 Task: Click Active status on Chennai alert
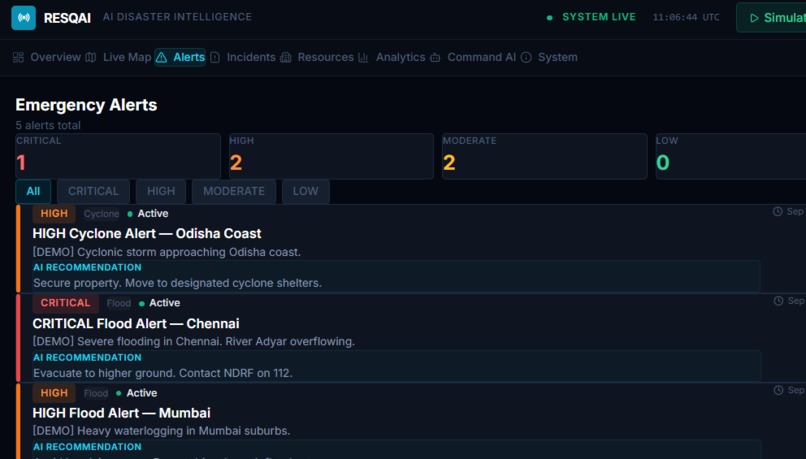(159, 303)
